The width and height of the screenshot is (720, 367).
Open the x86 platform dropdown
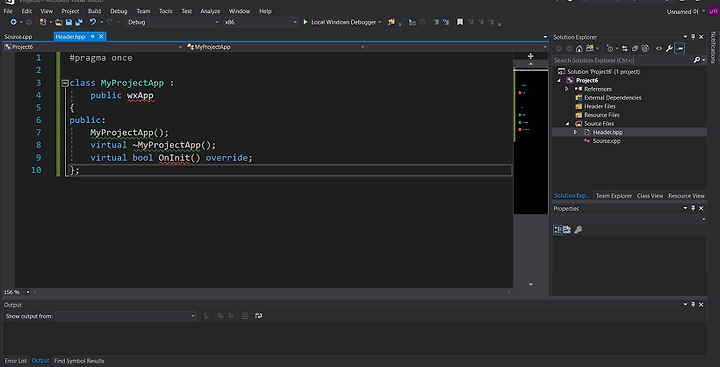[261, 22]
